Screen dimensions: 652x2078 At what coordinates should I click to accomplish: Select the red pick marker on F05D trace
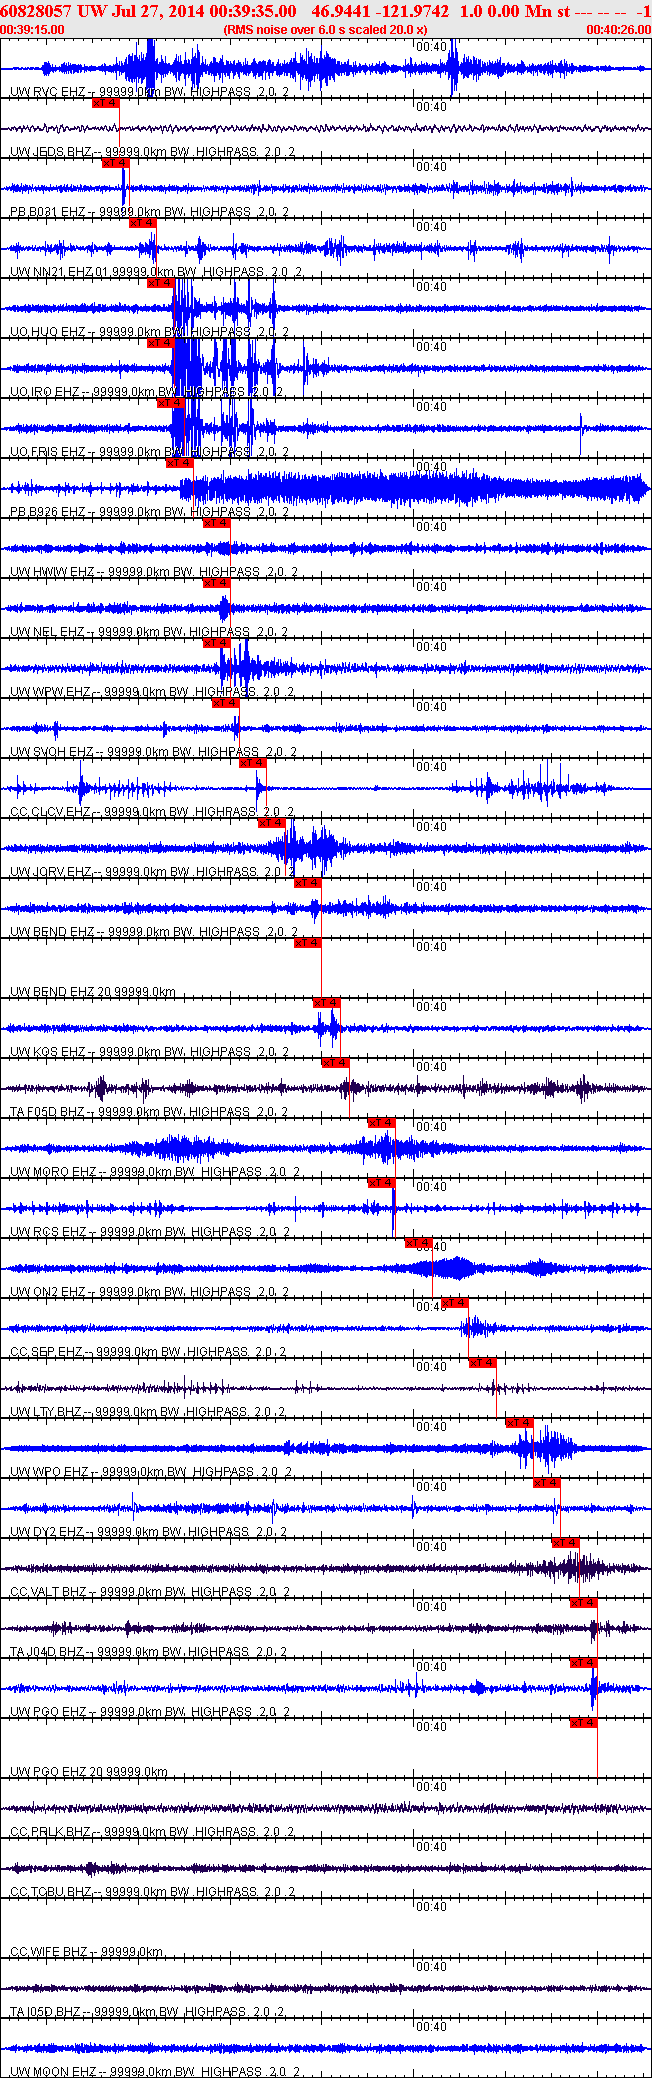pos(336,1063)
